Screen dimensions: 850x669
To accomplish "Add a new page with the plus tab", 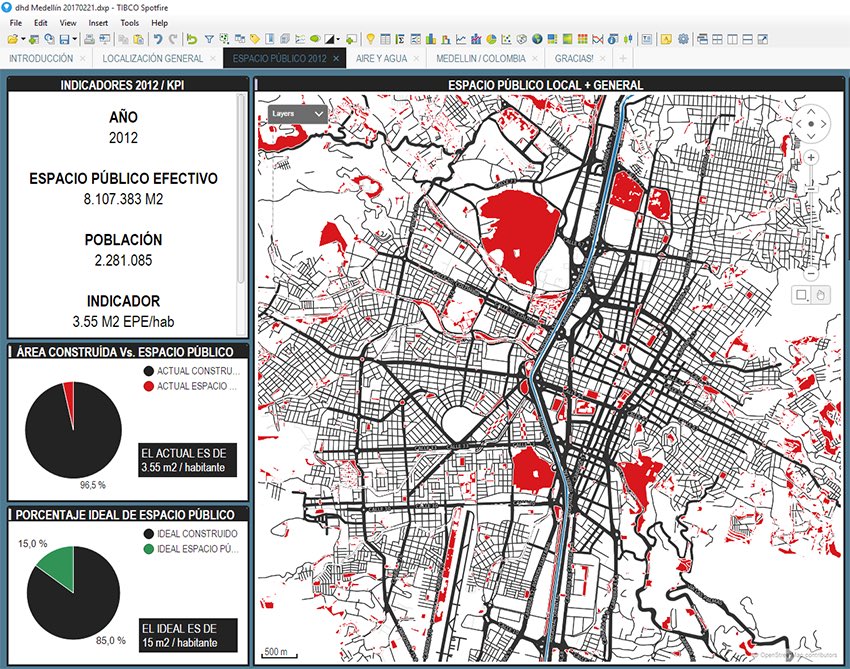I will pyautogui.click(x=623, y=58).
